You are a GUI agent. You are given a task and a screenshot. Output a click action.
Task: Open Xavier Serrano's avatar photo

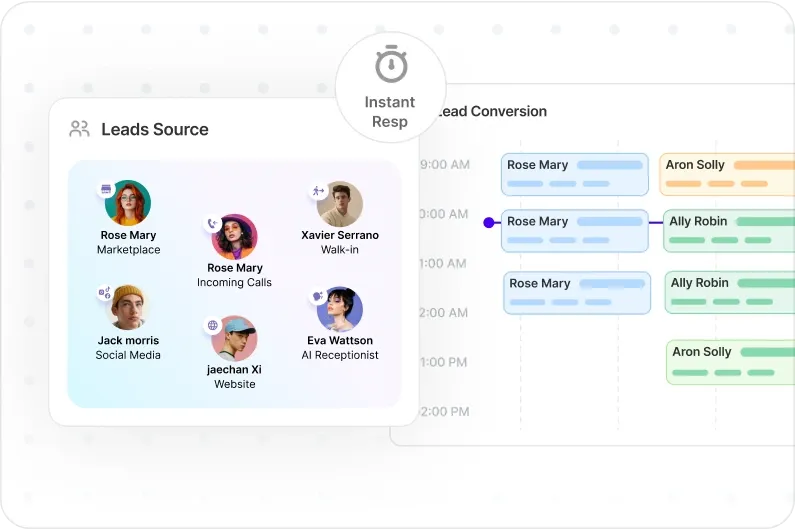tap(340, 204)
